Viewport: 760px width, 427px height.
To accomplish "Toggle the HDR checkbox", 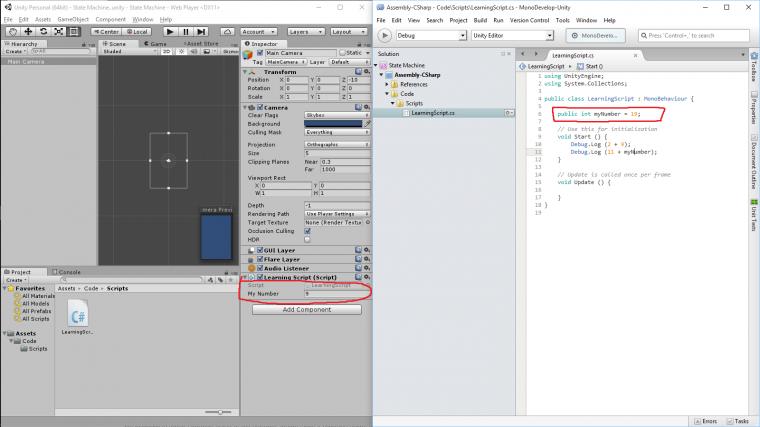I will coord(307,239).
